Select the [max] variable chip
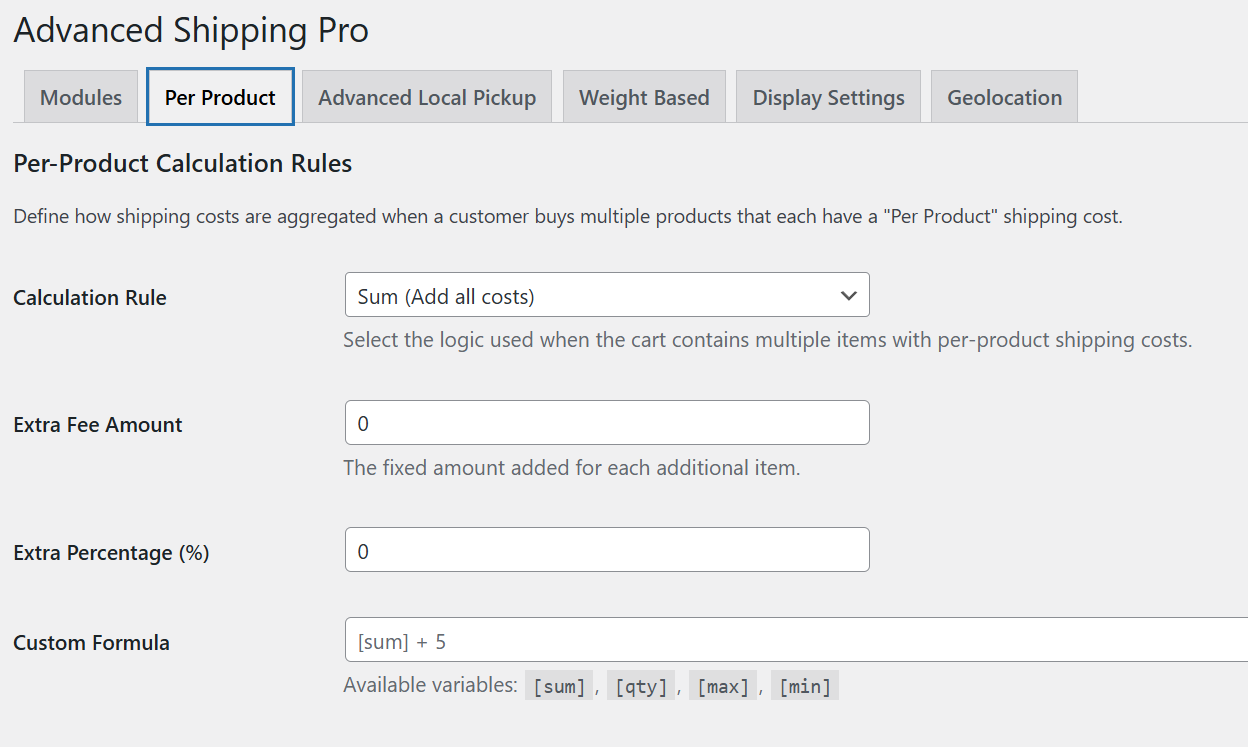1248x747 pixels. (723, 685)
